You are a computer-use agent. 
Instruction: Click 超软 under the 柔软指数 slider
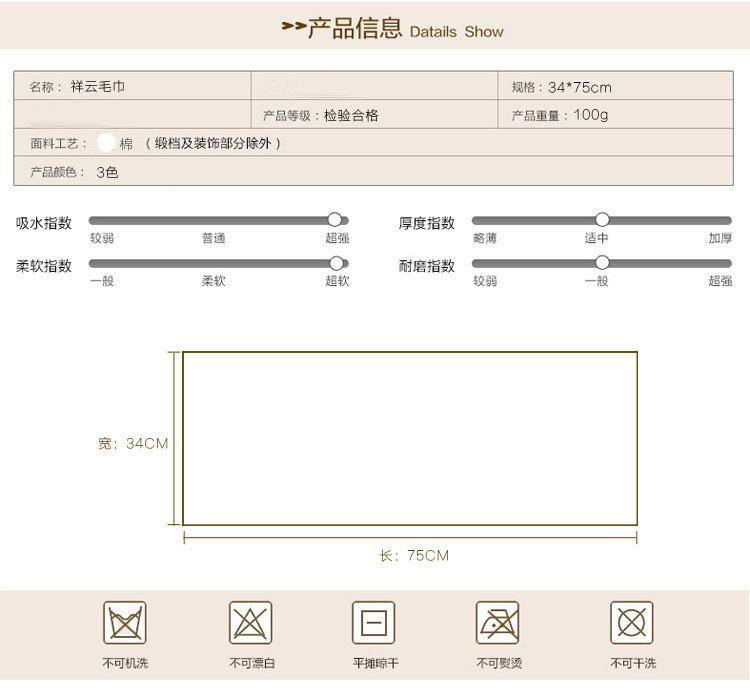(x=337, y=280)
